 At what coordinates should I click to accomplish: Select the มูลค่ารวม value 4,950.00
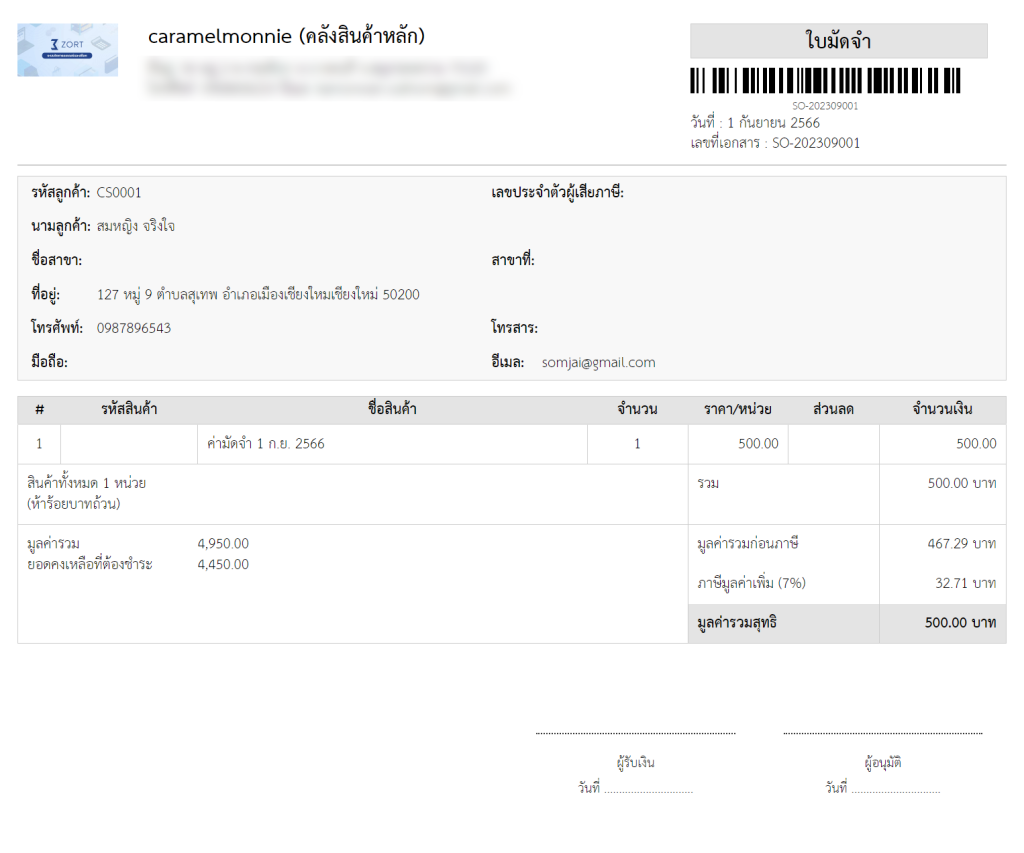point(223,544)
